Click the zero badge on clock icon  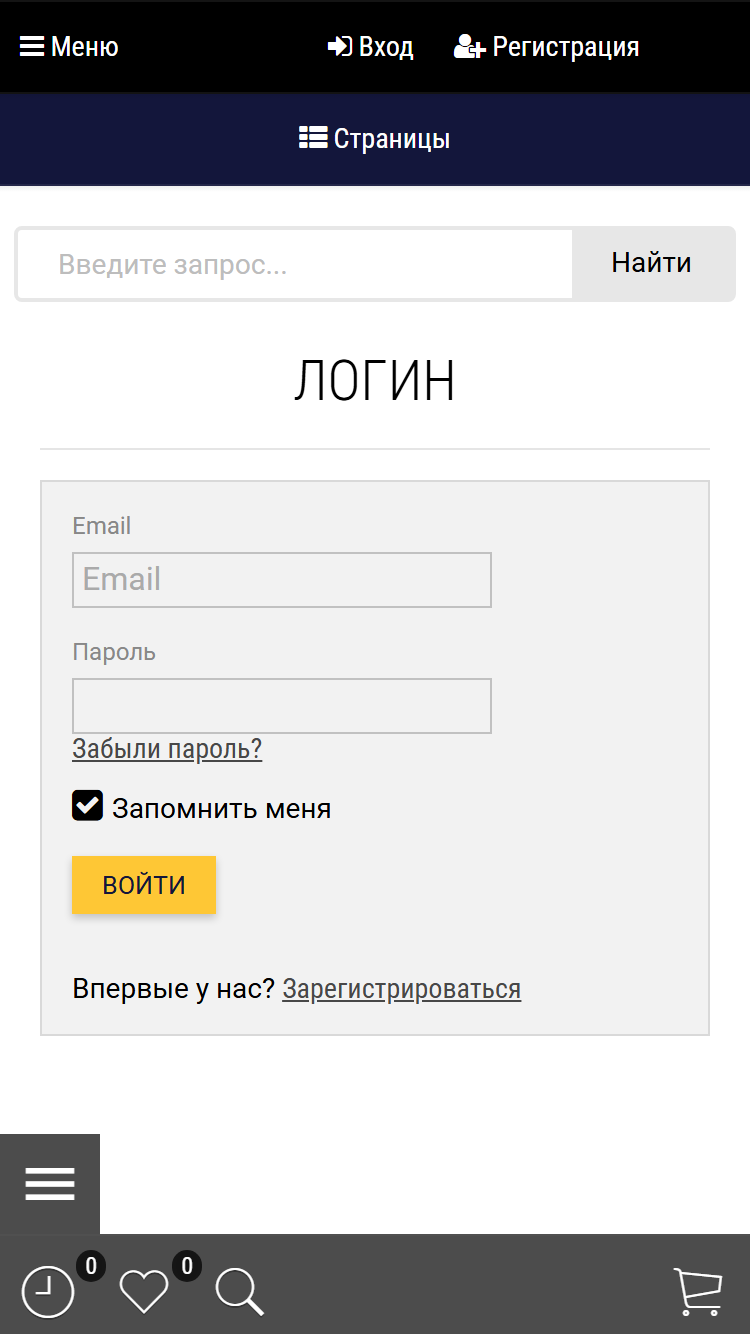coord(91,1266)
